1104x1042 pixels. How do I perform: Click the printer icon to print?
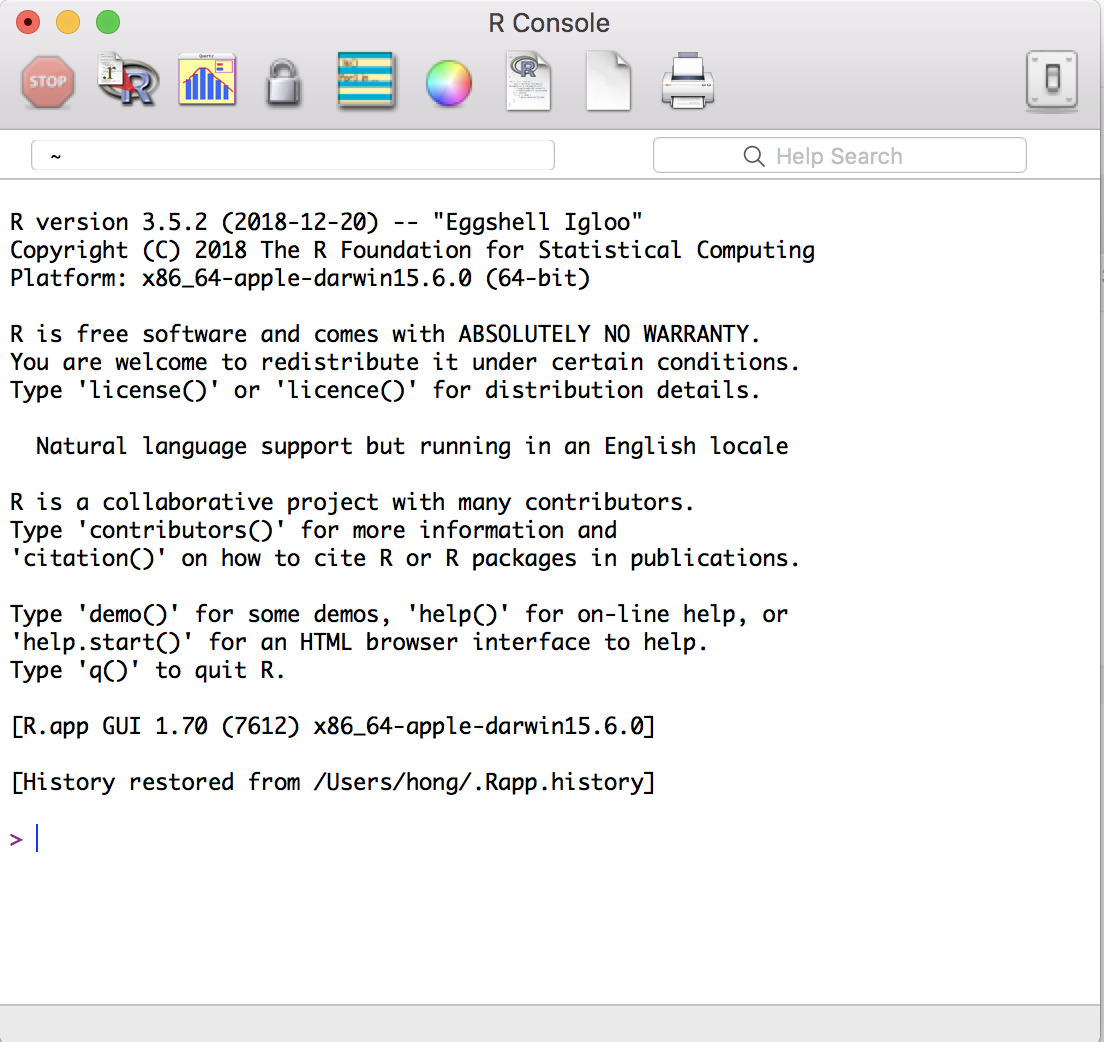click(688, 81)
